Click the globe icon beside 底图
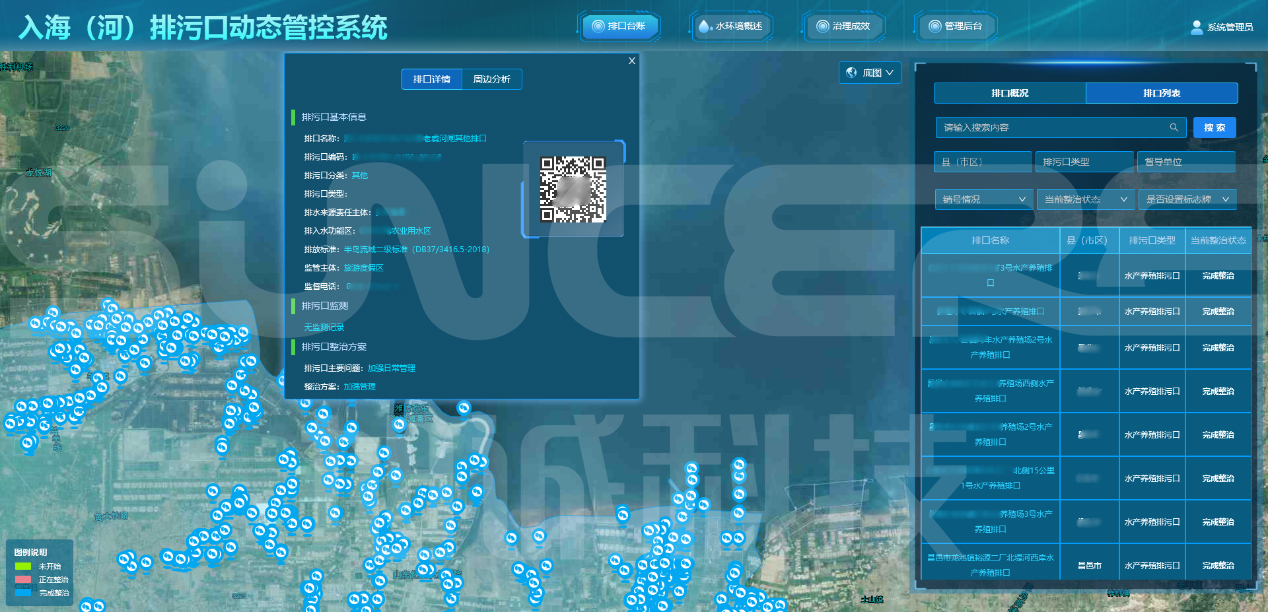This screenshot has width=1268, height=612. pos(852,73)
